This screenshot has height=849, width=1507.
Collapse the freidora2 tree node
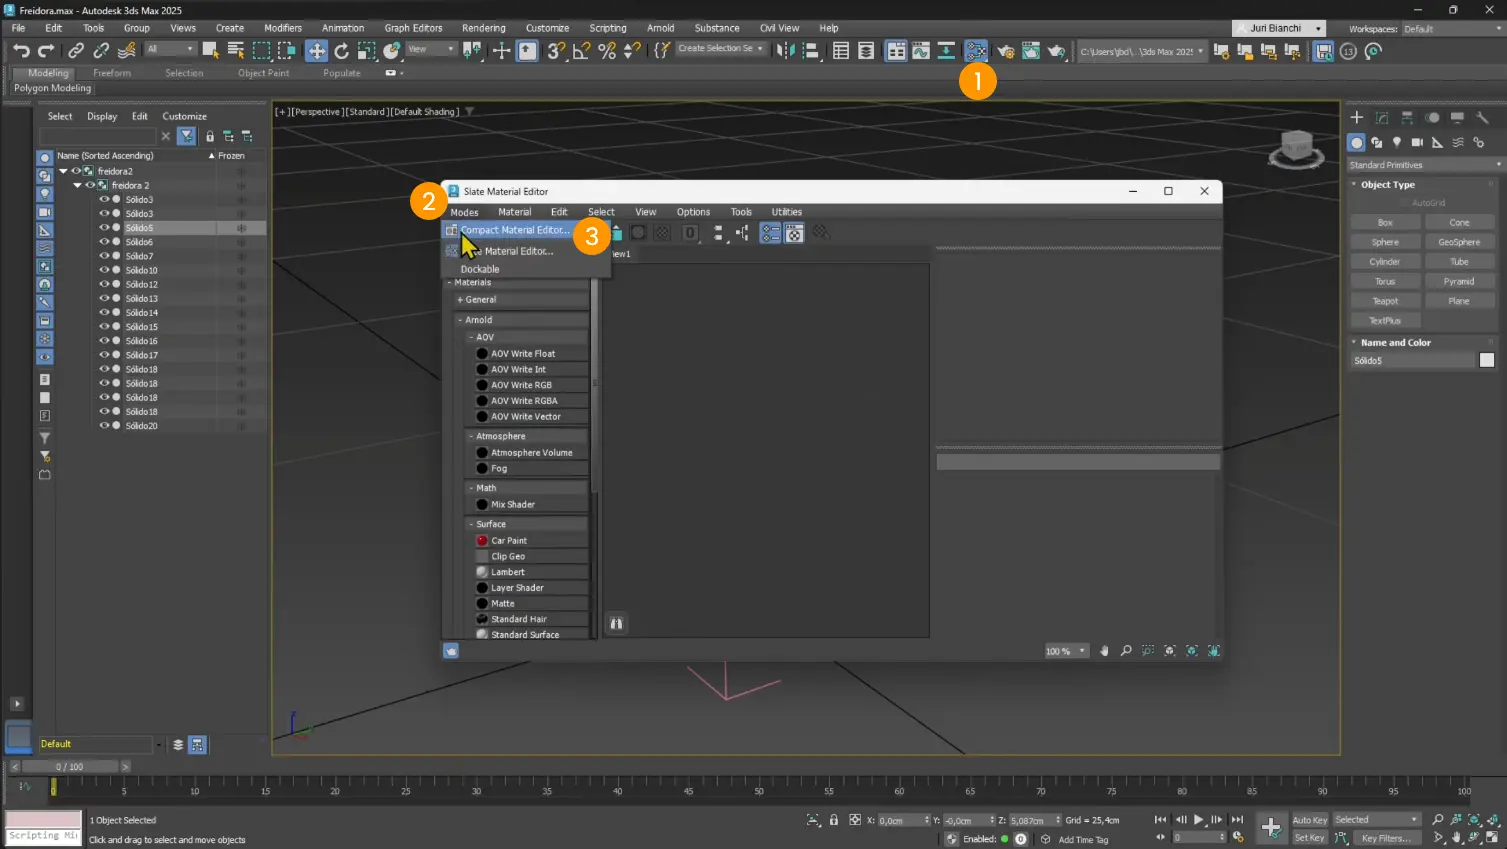[x=63, y=171]
